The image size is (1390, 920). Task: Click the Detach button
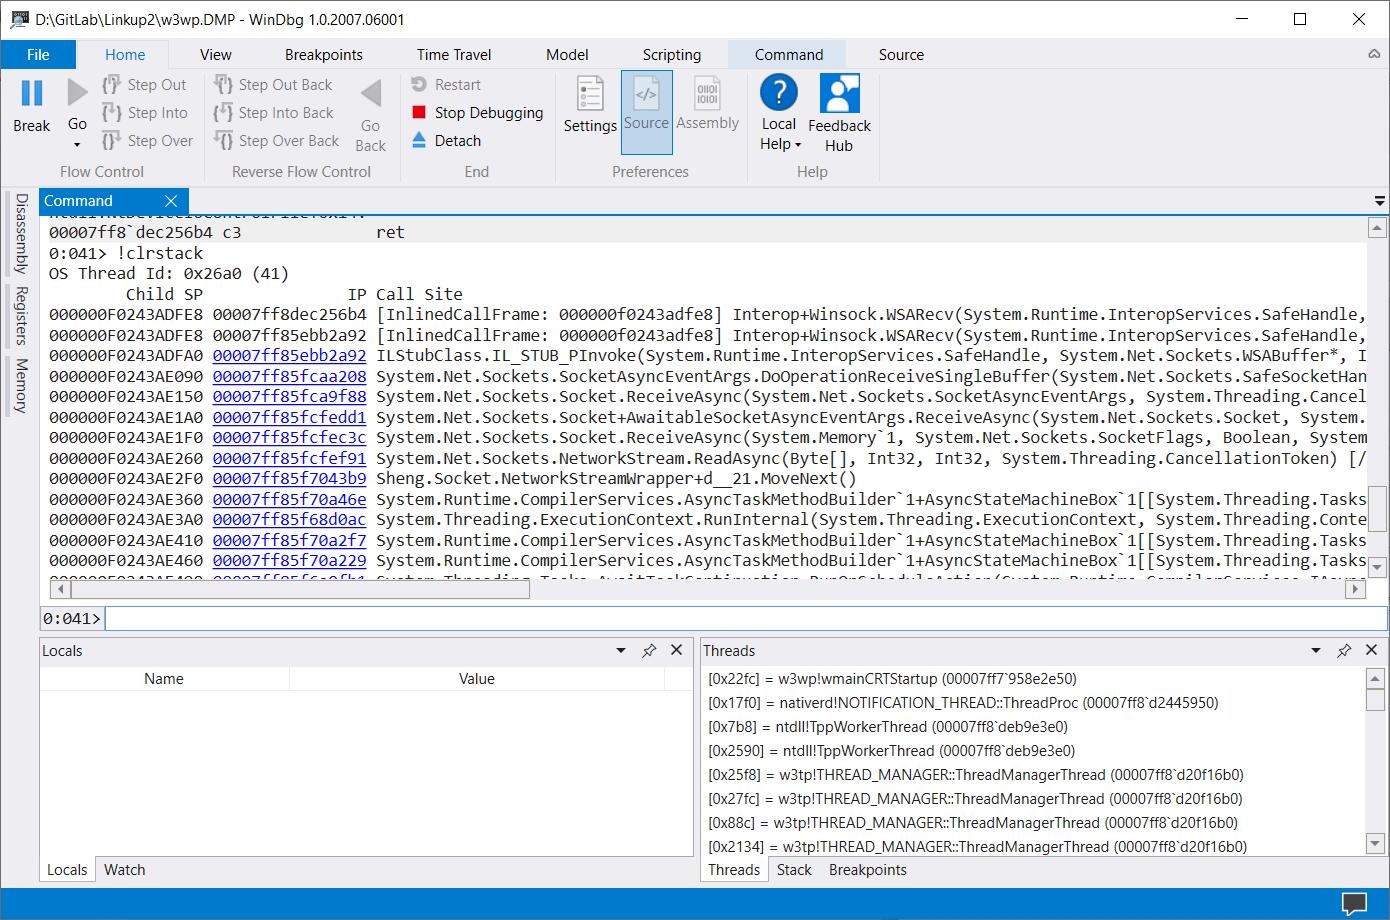446,141
